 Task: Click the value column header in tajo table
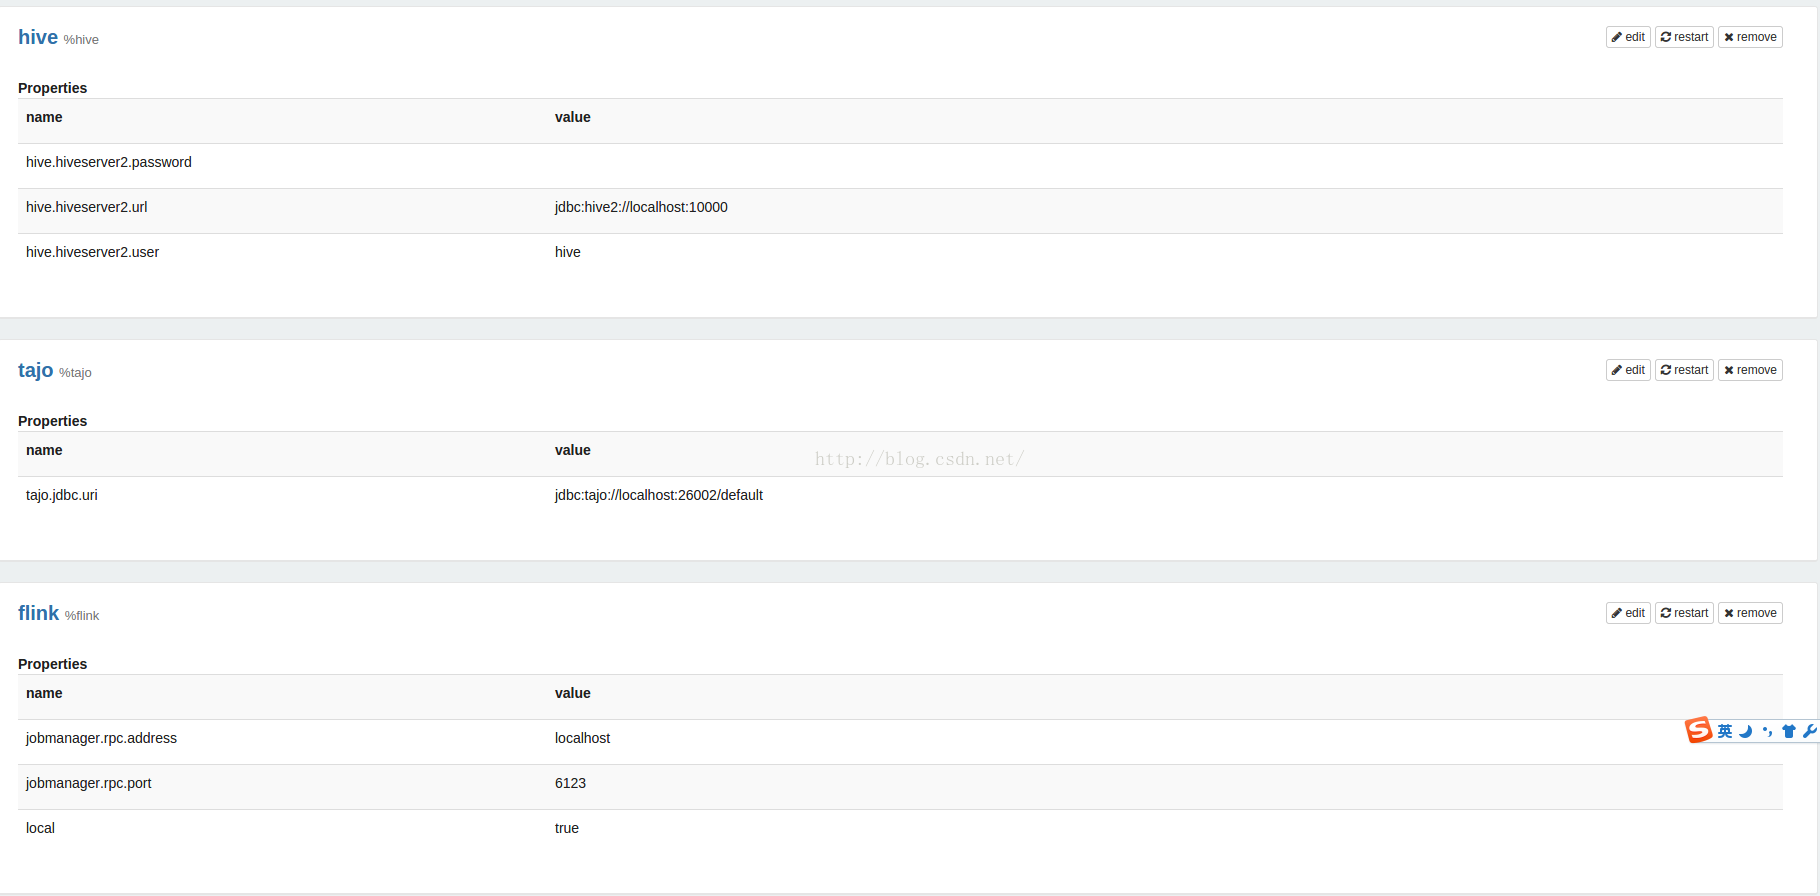tap(573, 450)
